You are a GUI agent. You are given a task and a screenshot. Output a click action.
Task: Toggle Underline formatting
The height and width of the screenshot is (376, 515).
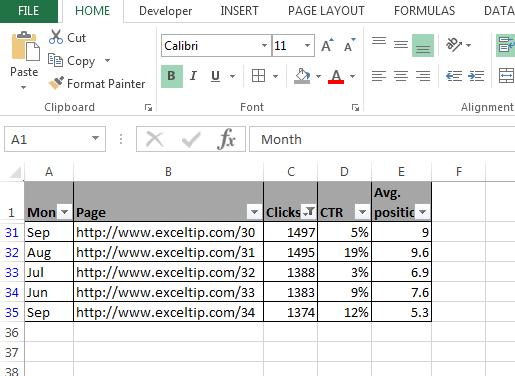[x=216, y=76]
